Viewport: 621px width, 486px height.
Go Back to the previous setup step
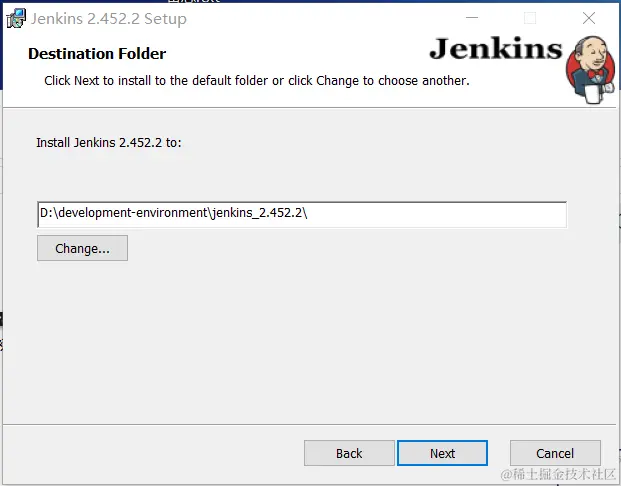pyautogui.click(x=349, y=453)
